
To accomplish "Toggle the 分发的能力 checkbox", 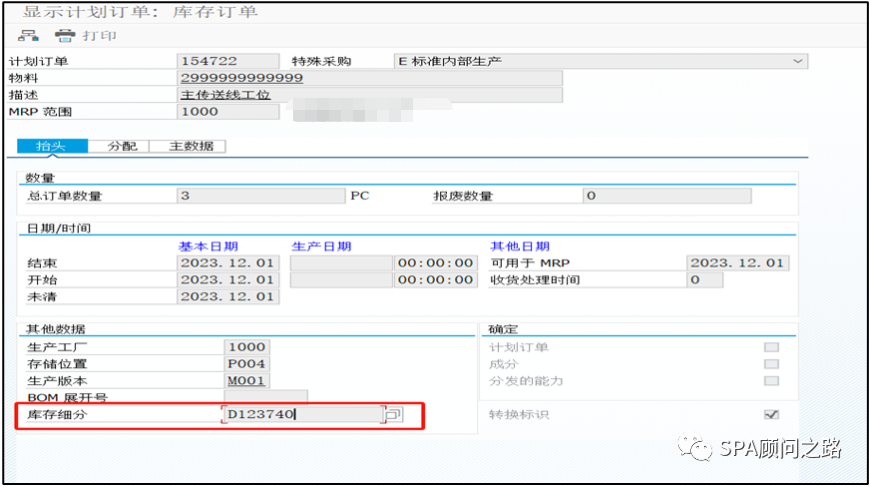I will click(771, 381).
